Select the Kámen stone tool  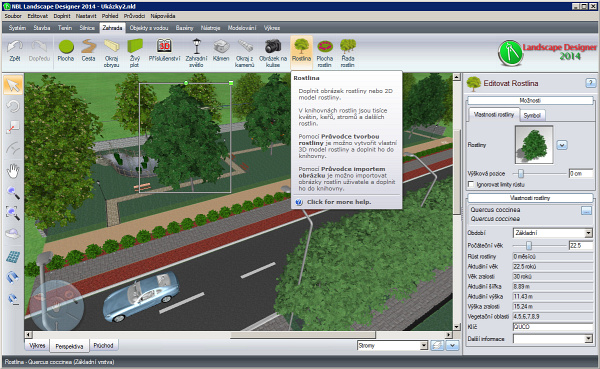(221, 51)
